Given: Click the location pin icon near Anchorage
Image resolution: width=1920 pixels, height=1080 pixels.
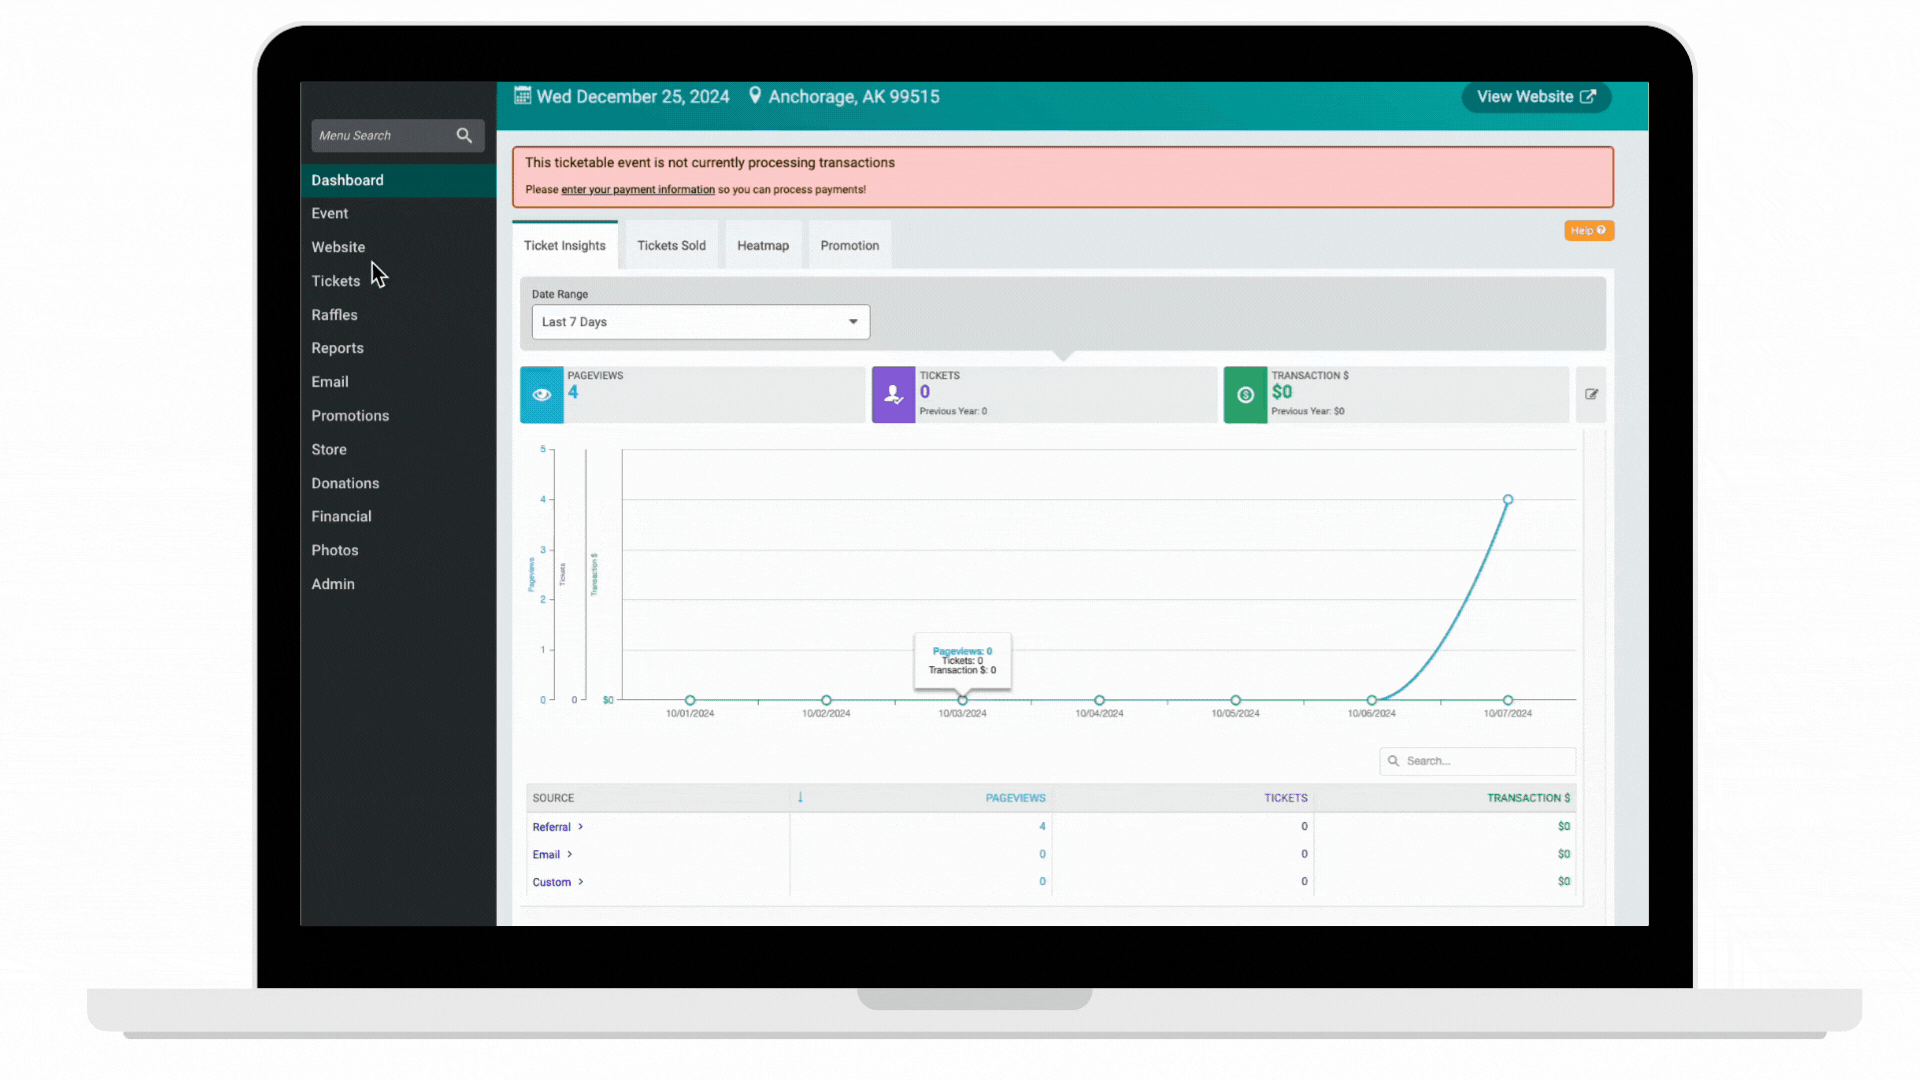Looking at the screenshot, I should pos(755,96).
